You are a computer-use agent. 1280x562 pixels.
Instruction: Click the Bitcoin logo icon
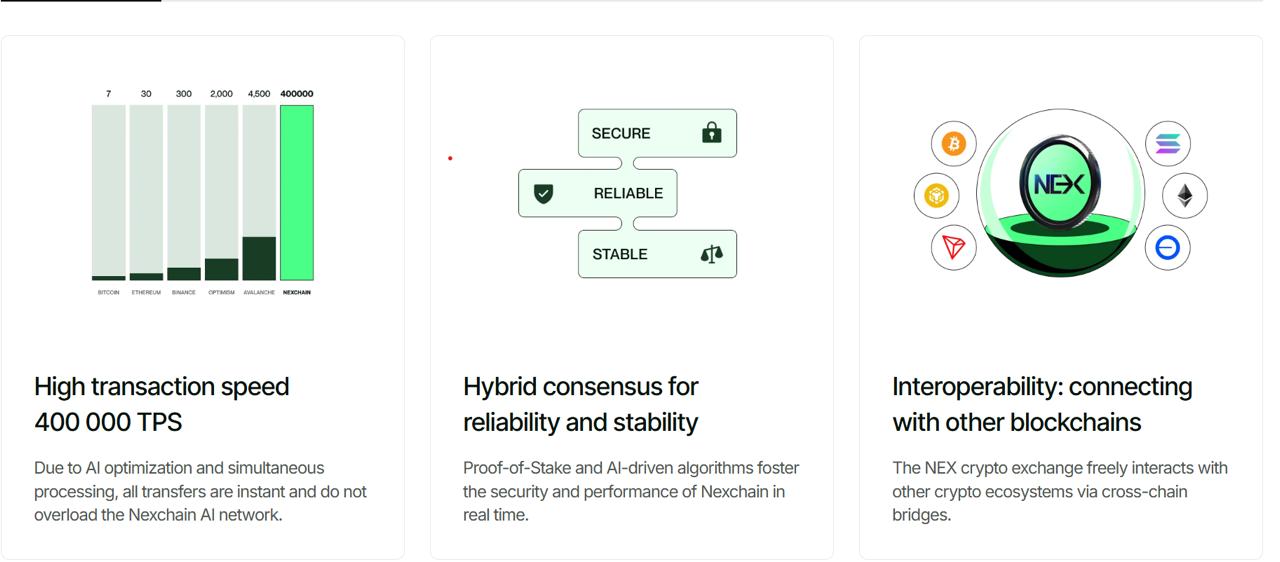tap(953, 144)
